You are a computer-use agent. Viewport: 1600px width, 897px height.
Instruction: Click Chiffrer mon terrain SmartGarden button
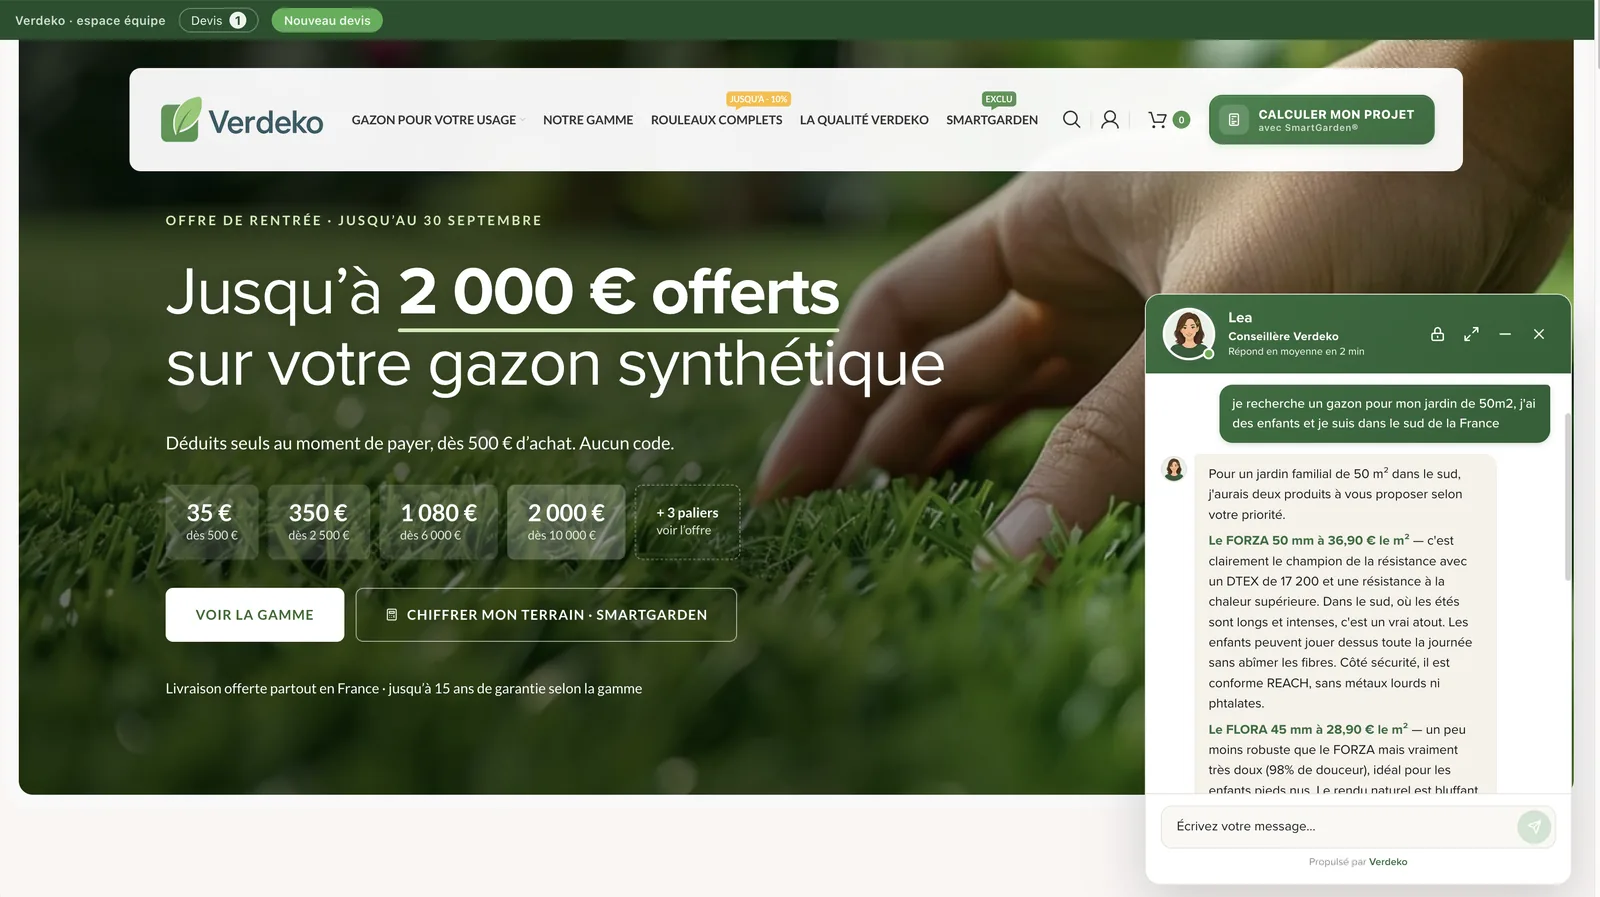click(546, 615)
